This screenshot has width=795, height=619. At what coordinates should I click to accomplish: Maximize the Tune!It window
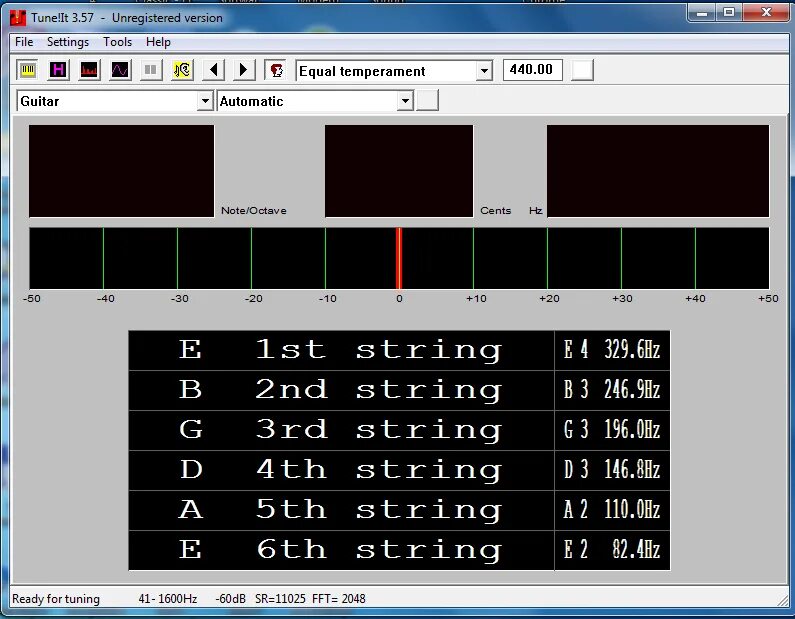click(x=729, y=13)
